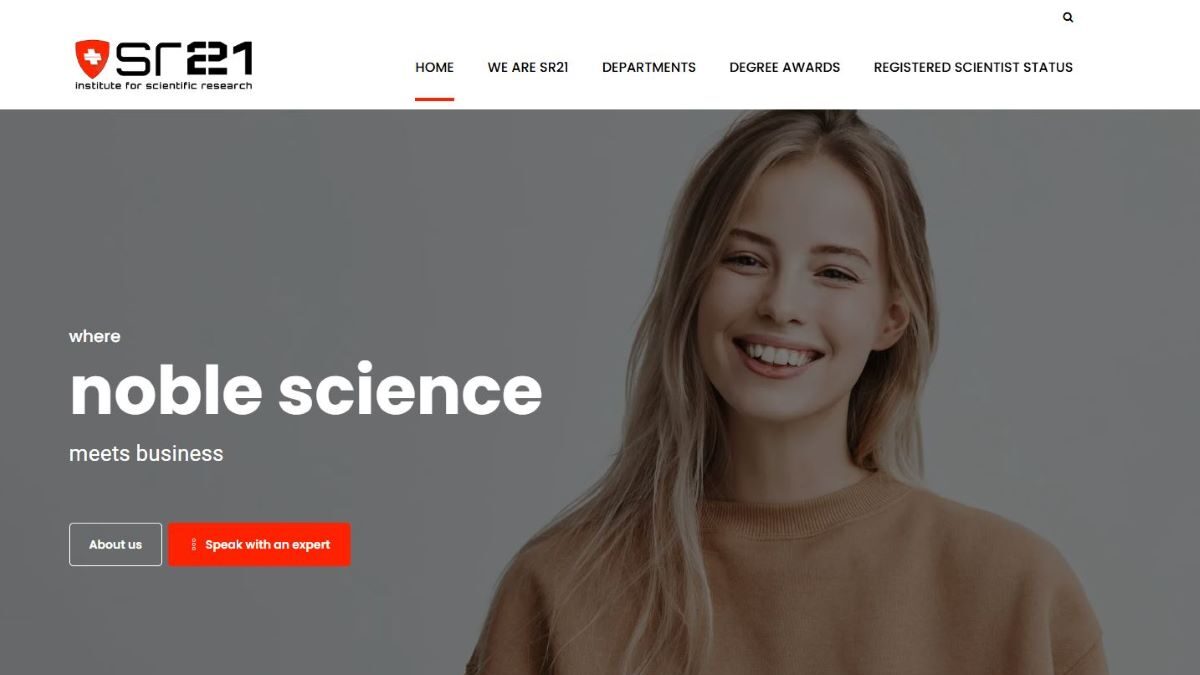This screenshot has width=1200, height=675.
Task: Click the word 'where' above headline
Action: (x=95, y=337)
